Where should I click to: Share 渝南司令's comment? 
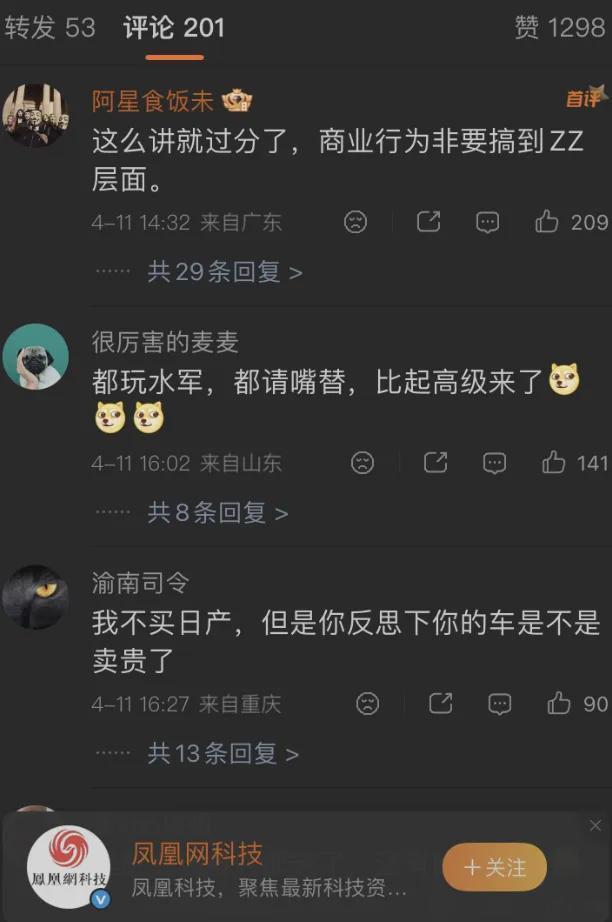[x=440, y=703]
